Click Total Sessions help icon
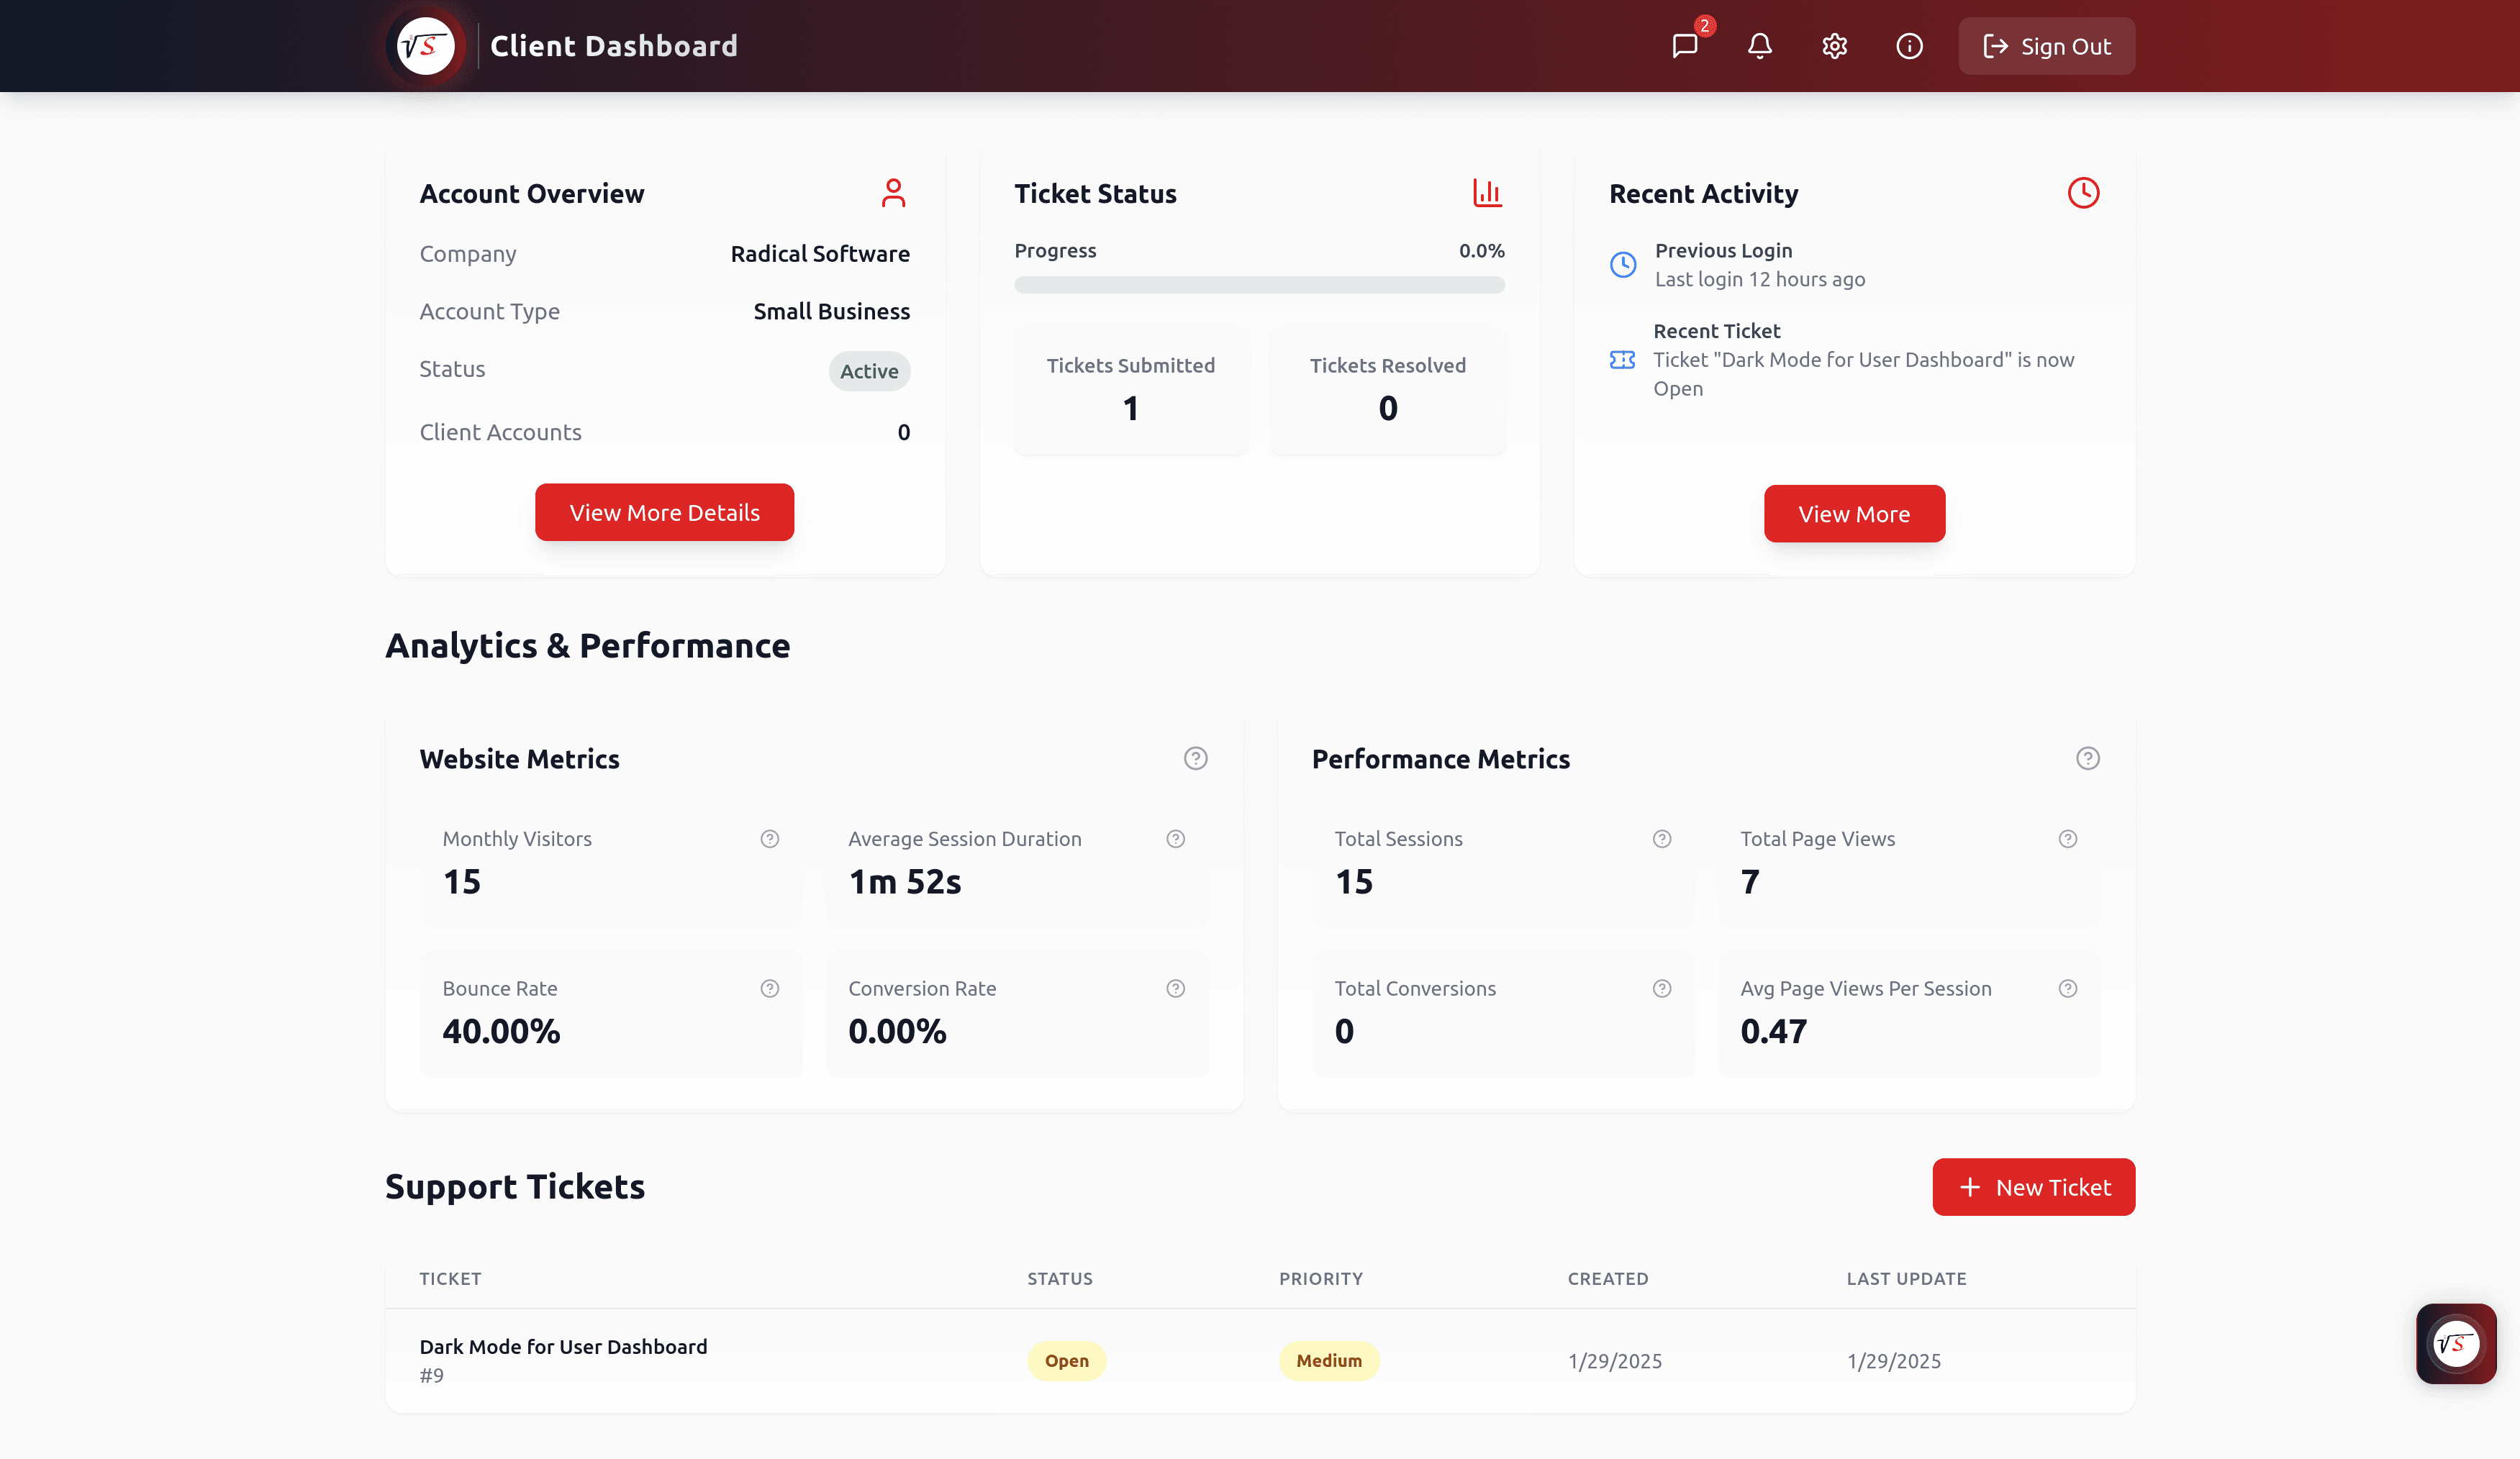Image resolution: width=2520 pixels, height=1459 pixels. click(x=1661, y=839)
